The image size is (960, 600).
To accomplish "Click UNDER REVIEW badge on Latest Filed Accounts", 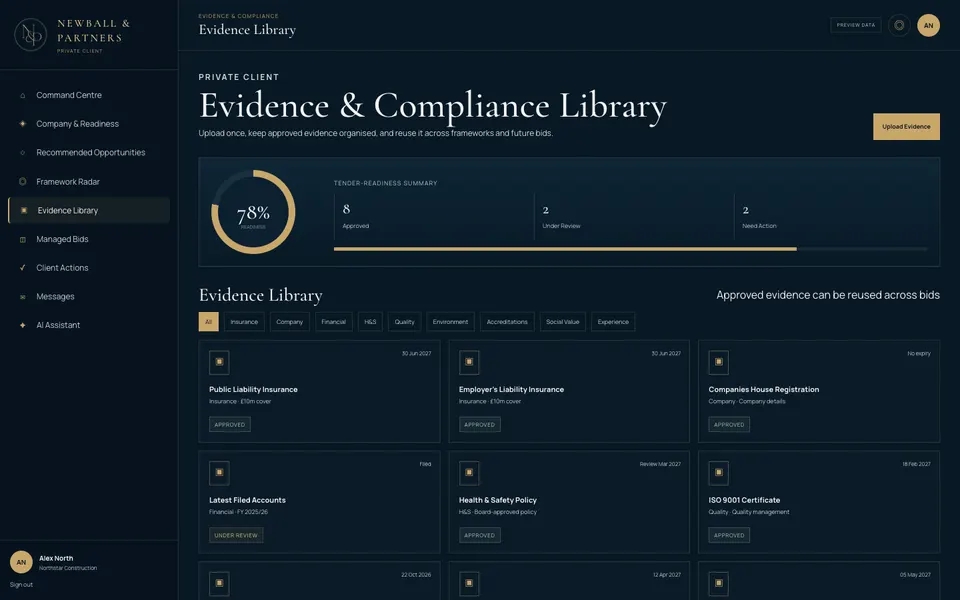I will tap(236, 535).
